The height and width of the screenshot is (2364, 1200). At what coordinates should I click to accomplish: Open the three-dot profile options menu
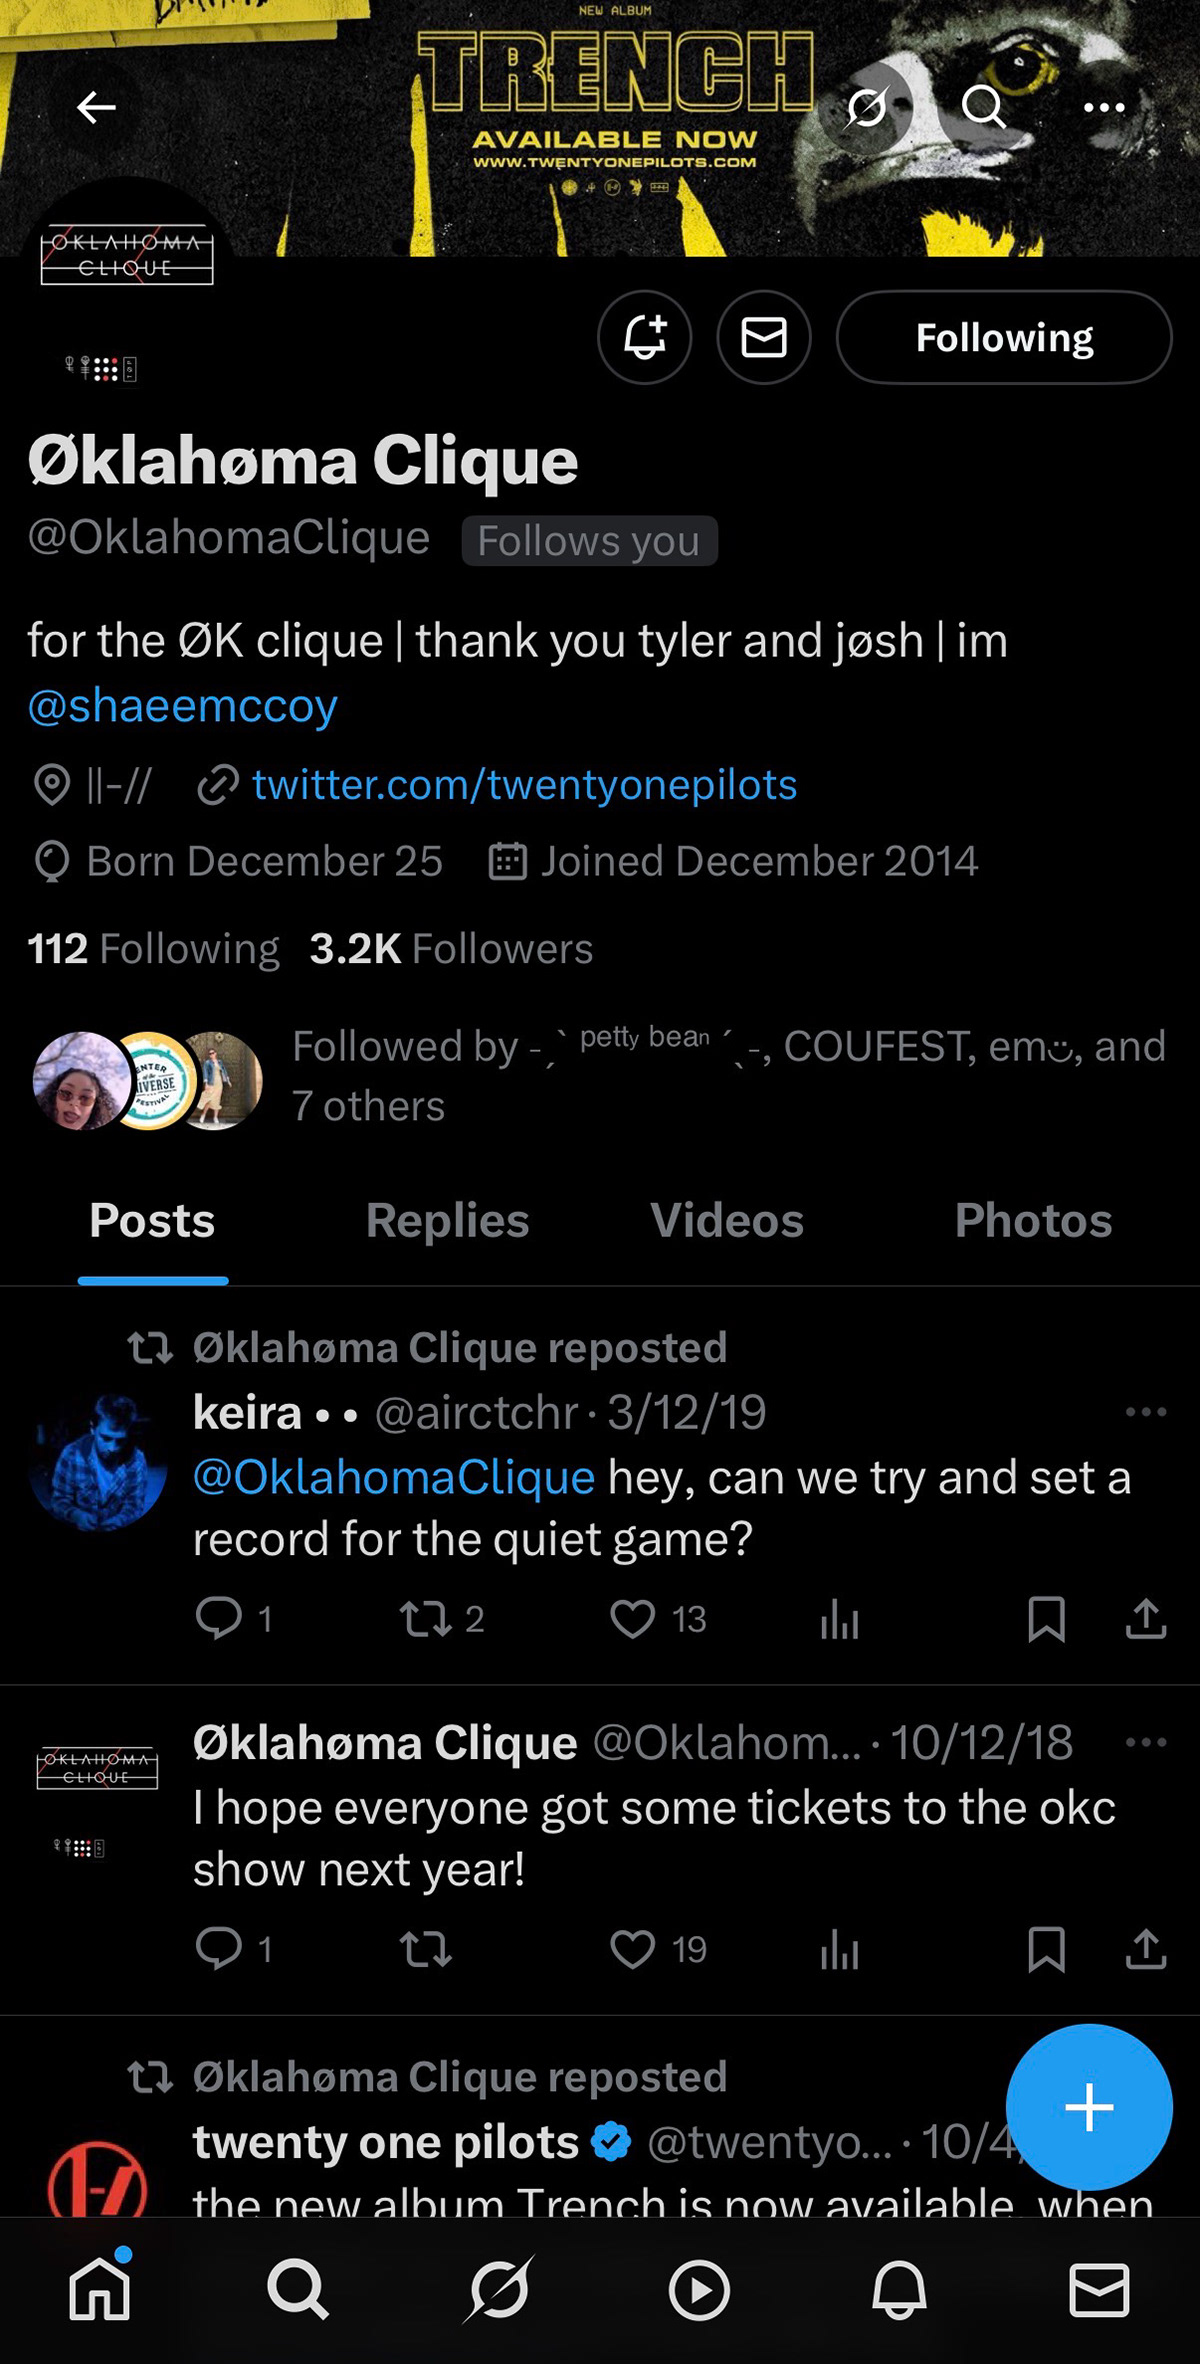click(x=1104, y=107)
